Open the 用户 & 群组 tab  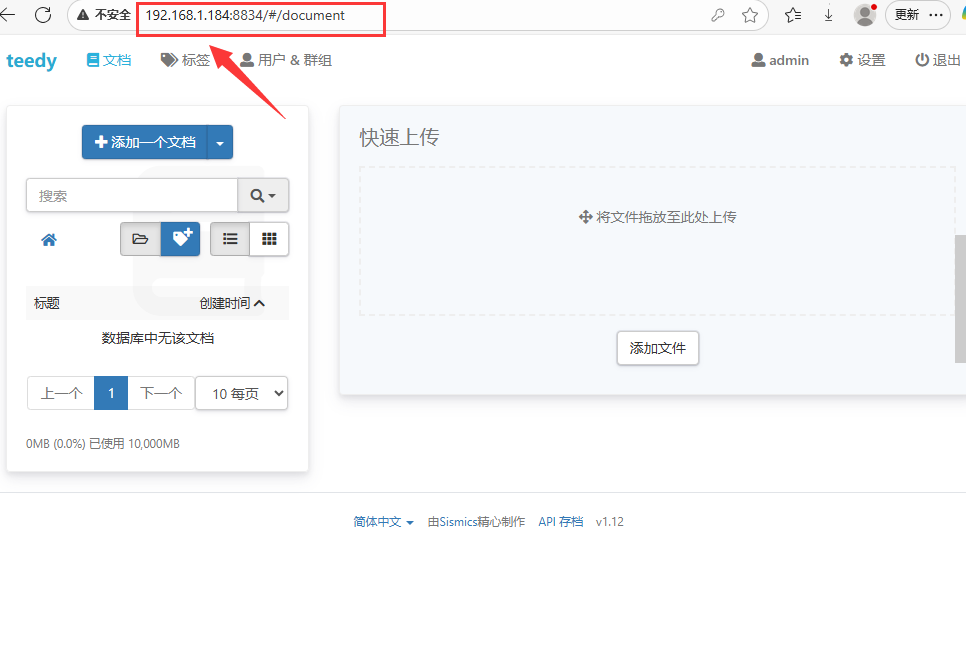(286, 60)
